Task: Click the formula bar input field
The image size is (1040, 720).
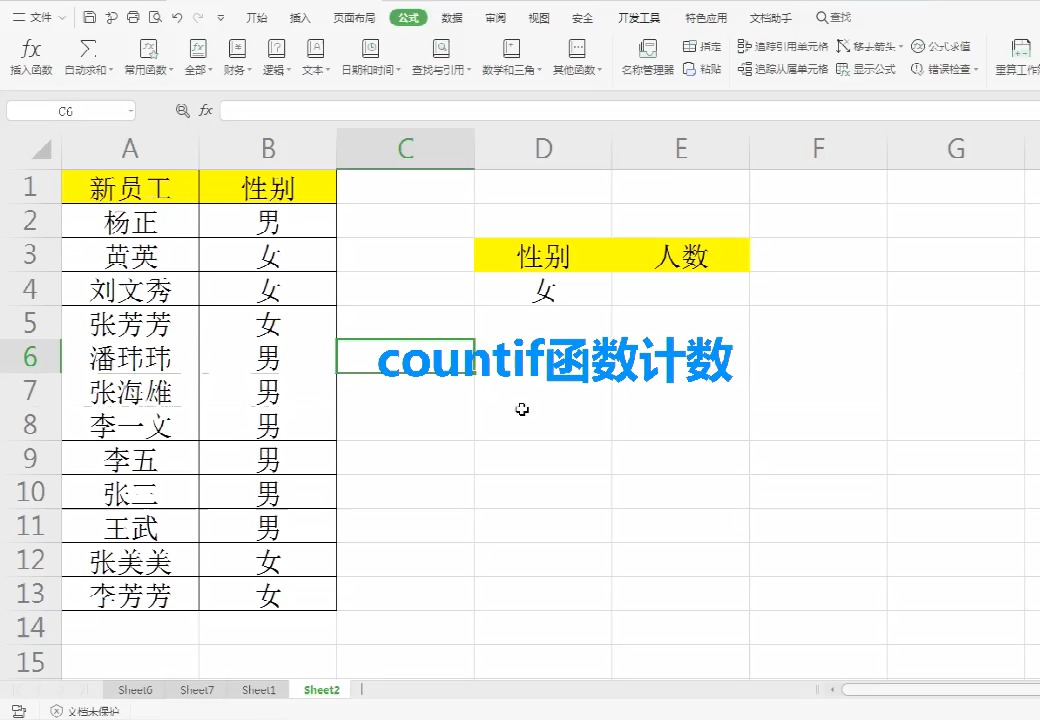Action: pos(629,111)
